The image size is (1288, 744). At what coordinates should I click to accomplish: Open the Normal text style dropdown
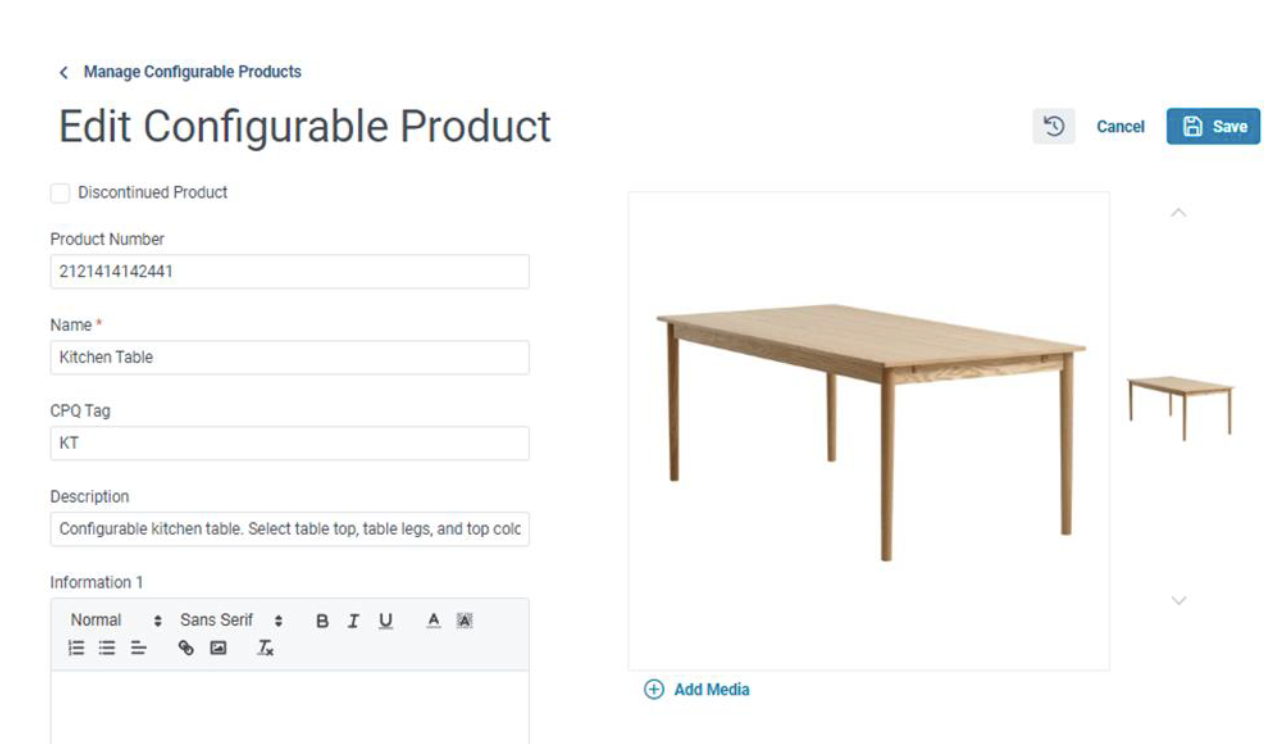(116, 620)
